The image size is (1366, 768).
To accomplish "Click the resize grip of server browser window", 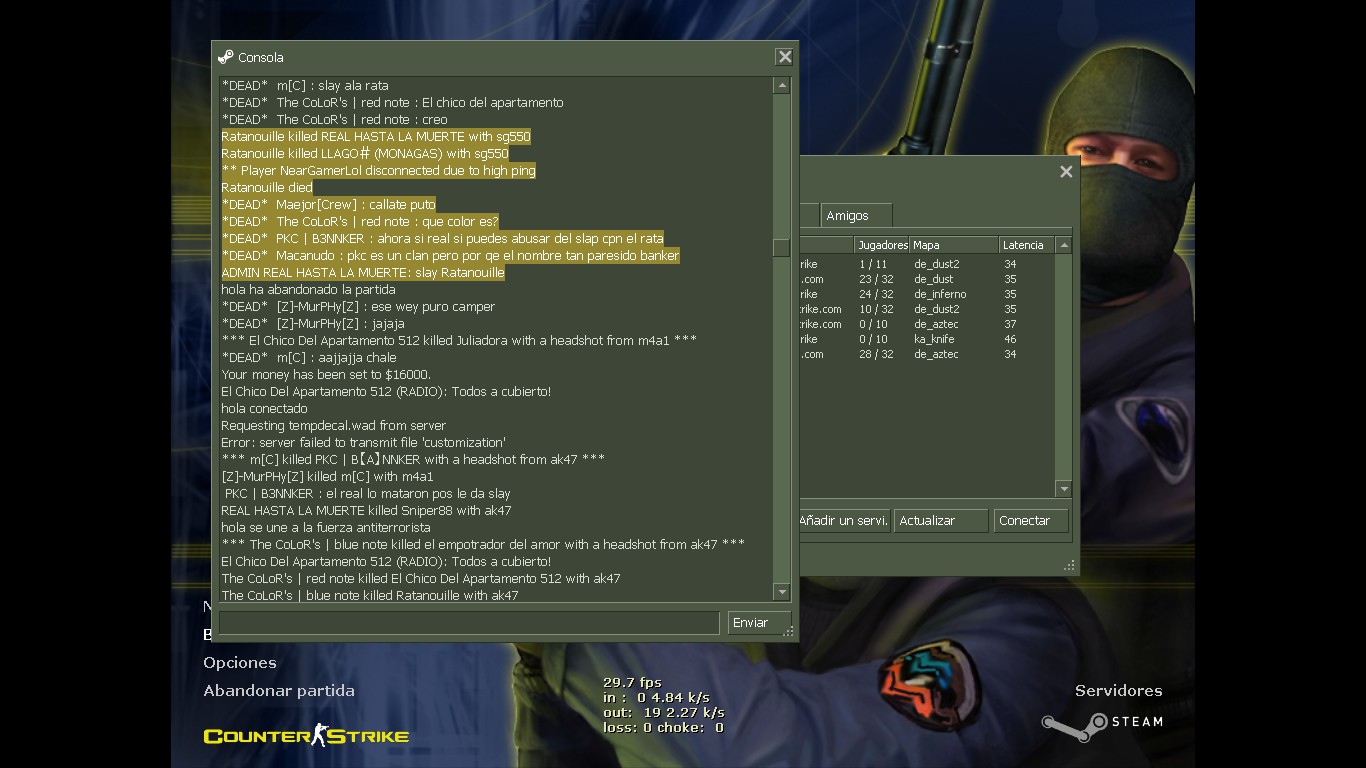I will point(1070,565).
